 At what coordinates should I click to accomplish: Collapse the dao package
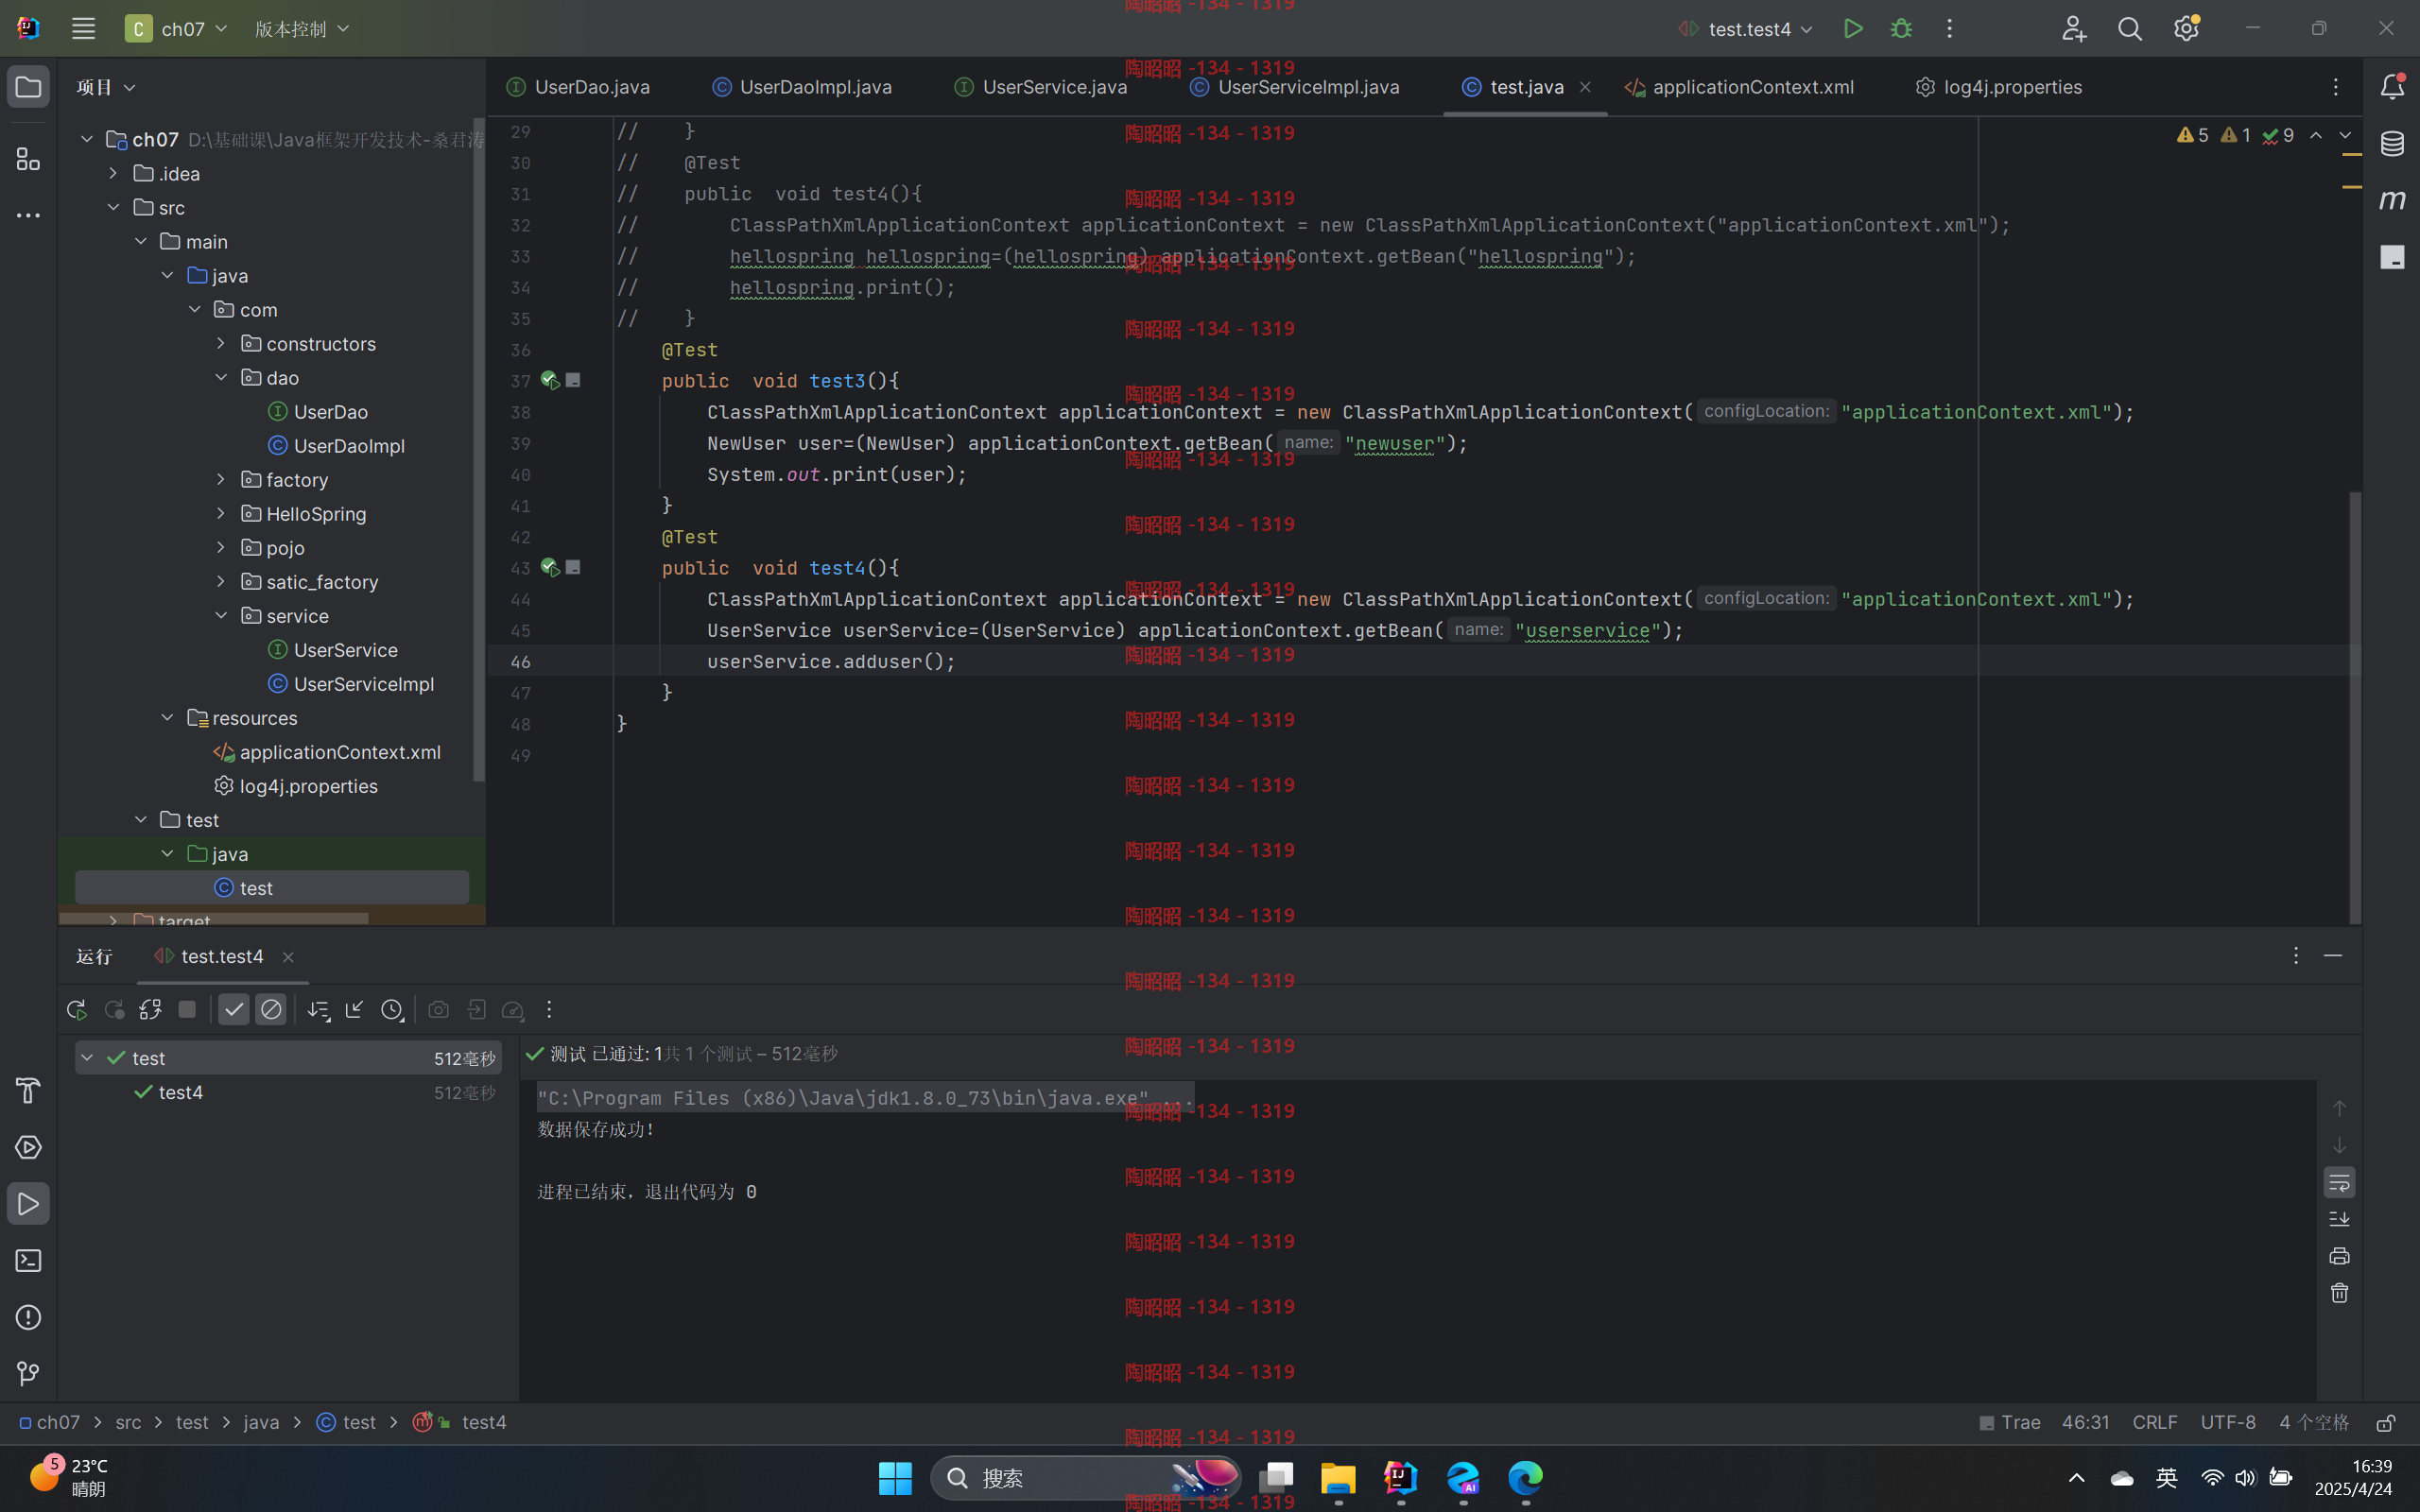point(221,377)
